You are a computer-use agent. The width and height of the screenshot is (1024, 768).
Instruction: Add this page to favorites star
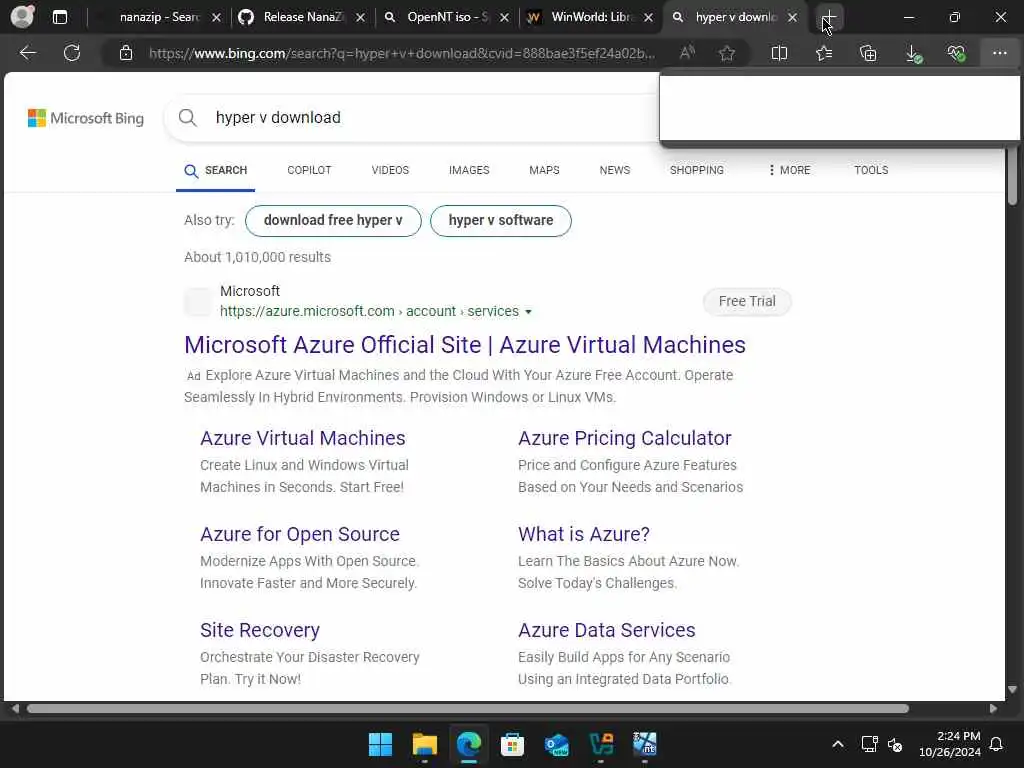point(726,53)
